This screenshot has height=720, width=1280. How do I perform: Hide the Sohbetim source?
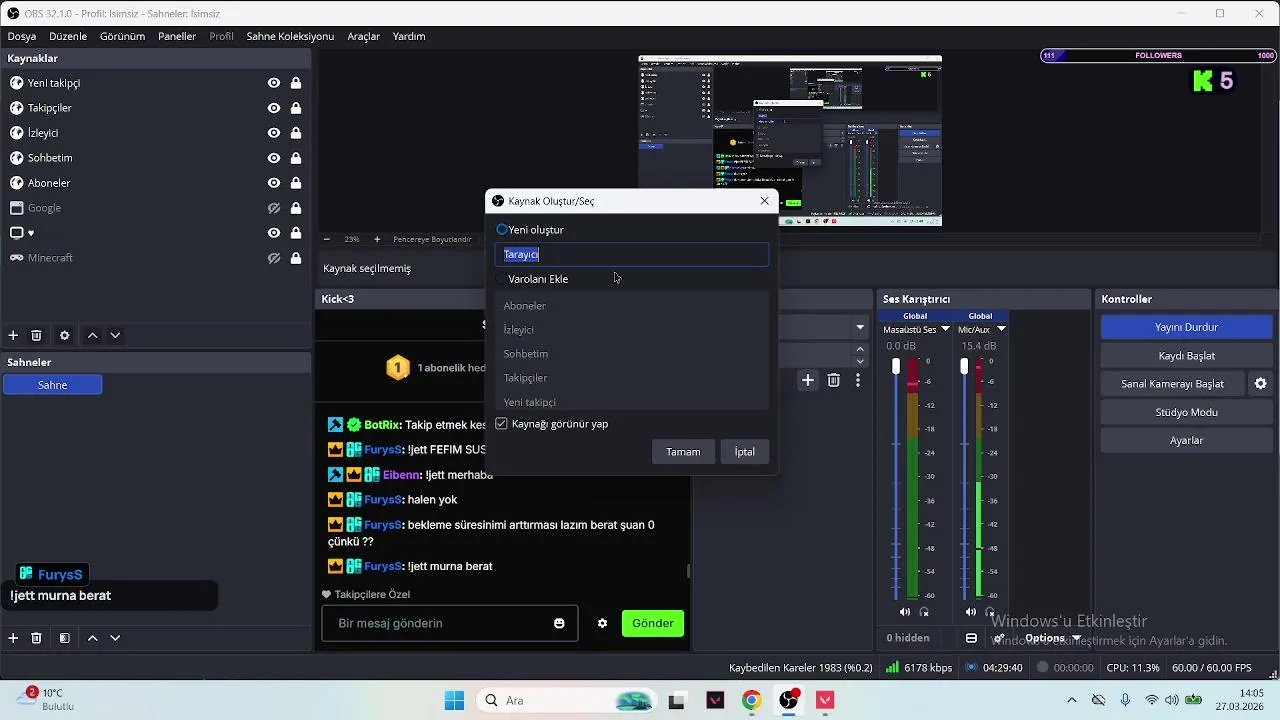coord(273,158)
